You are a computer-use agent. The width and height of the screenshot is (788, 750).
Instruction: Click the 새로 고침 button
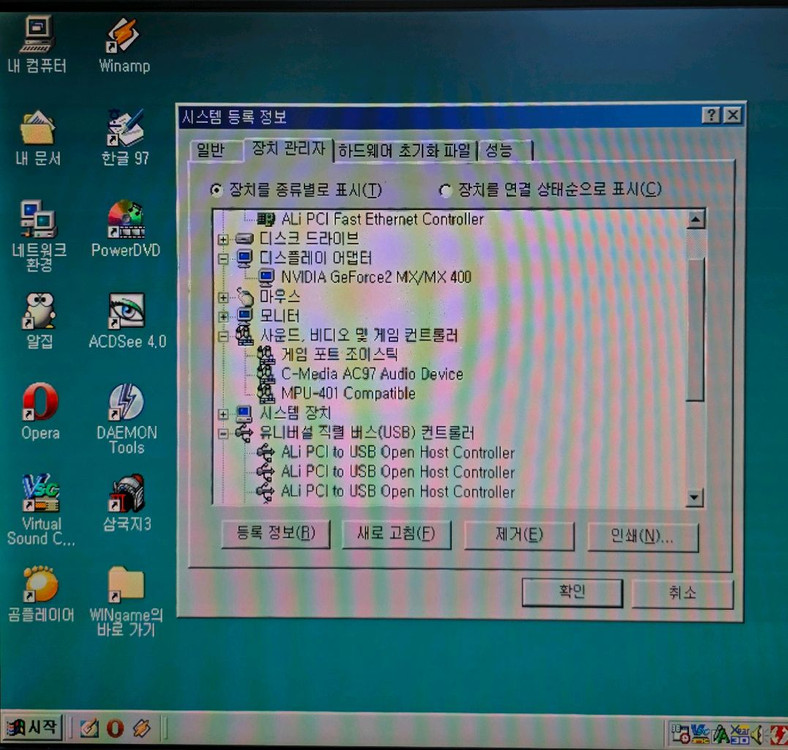[396, 534]
